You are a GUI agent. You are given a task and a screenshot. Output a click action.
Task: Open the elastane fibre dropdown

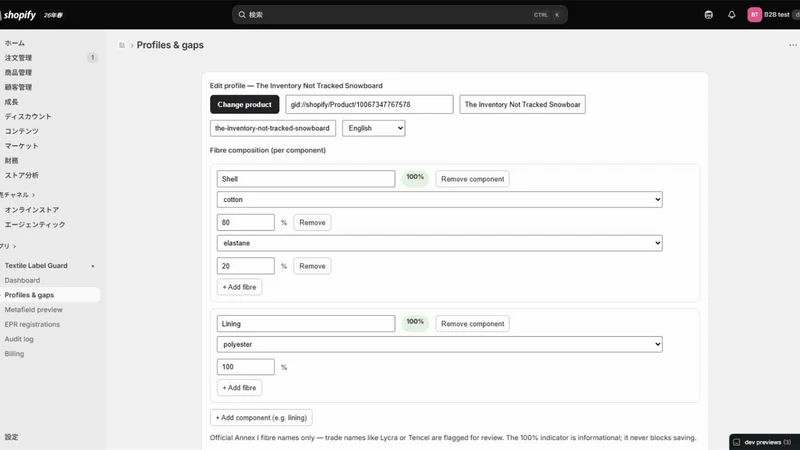click(440, 243)
